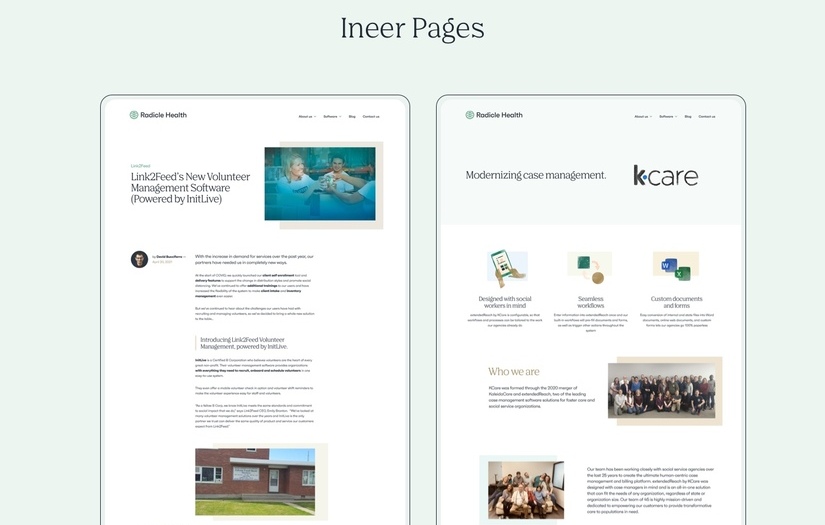
Task: Click the author name David Busoferro
Action: (x=169, y=257)
